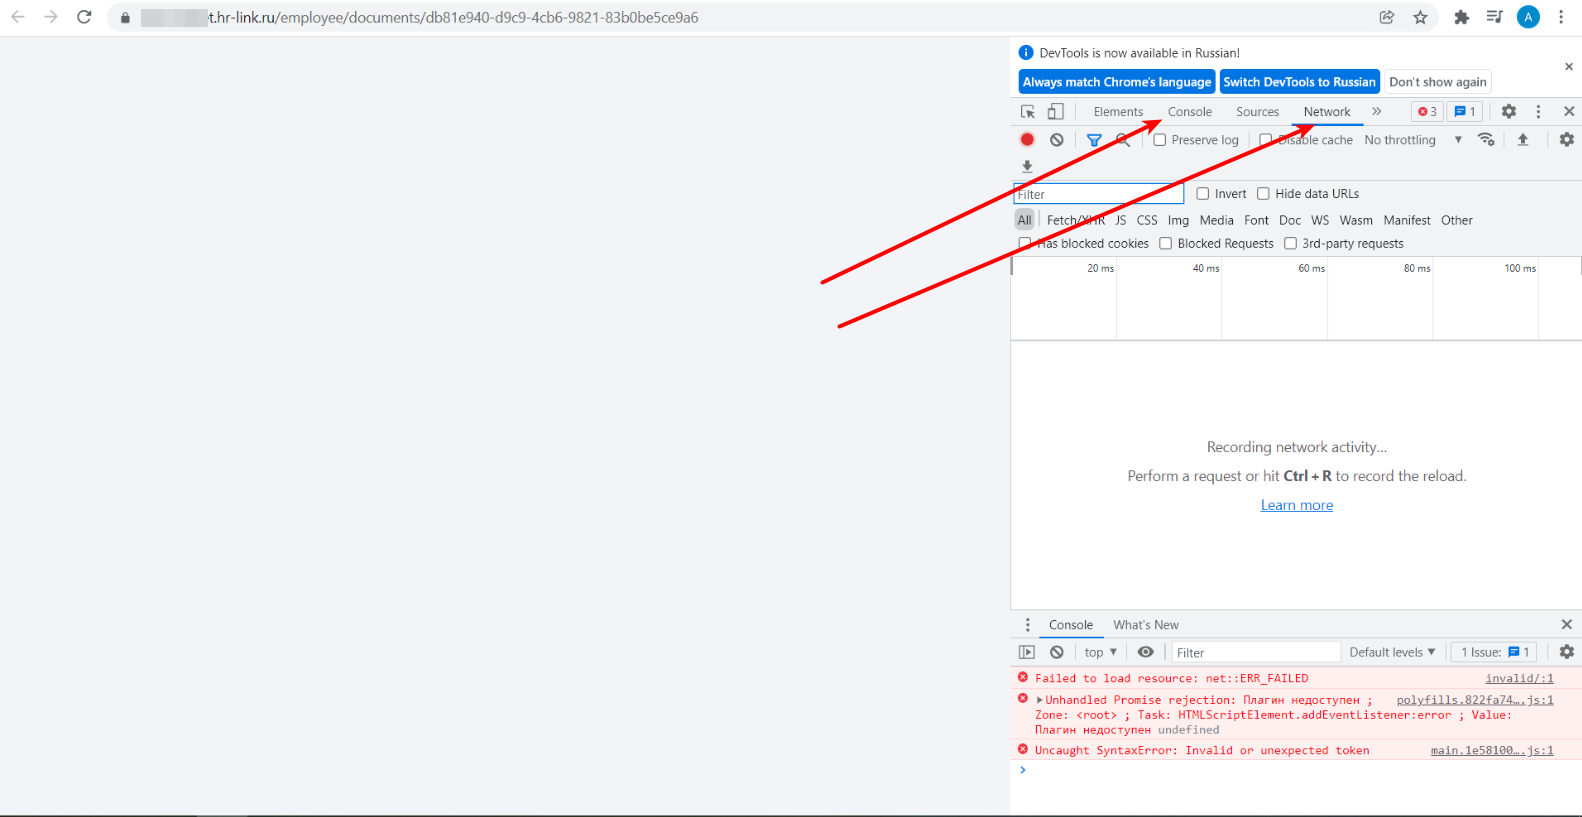Open the No throttling dropdown
The width and height of the screenshot is (1582, 817).
click(x=1413, y=140)
